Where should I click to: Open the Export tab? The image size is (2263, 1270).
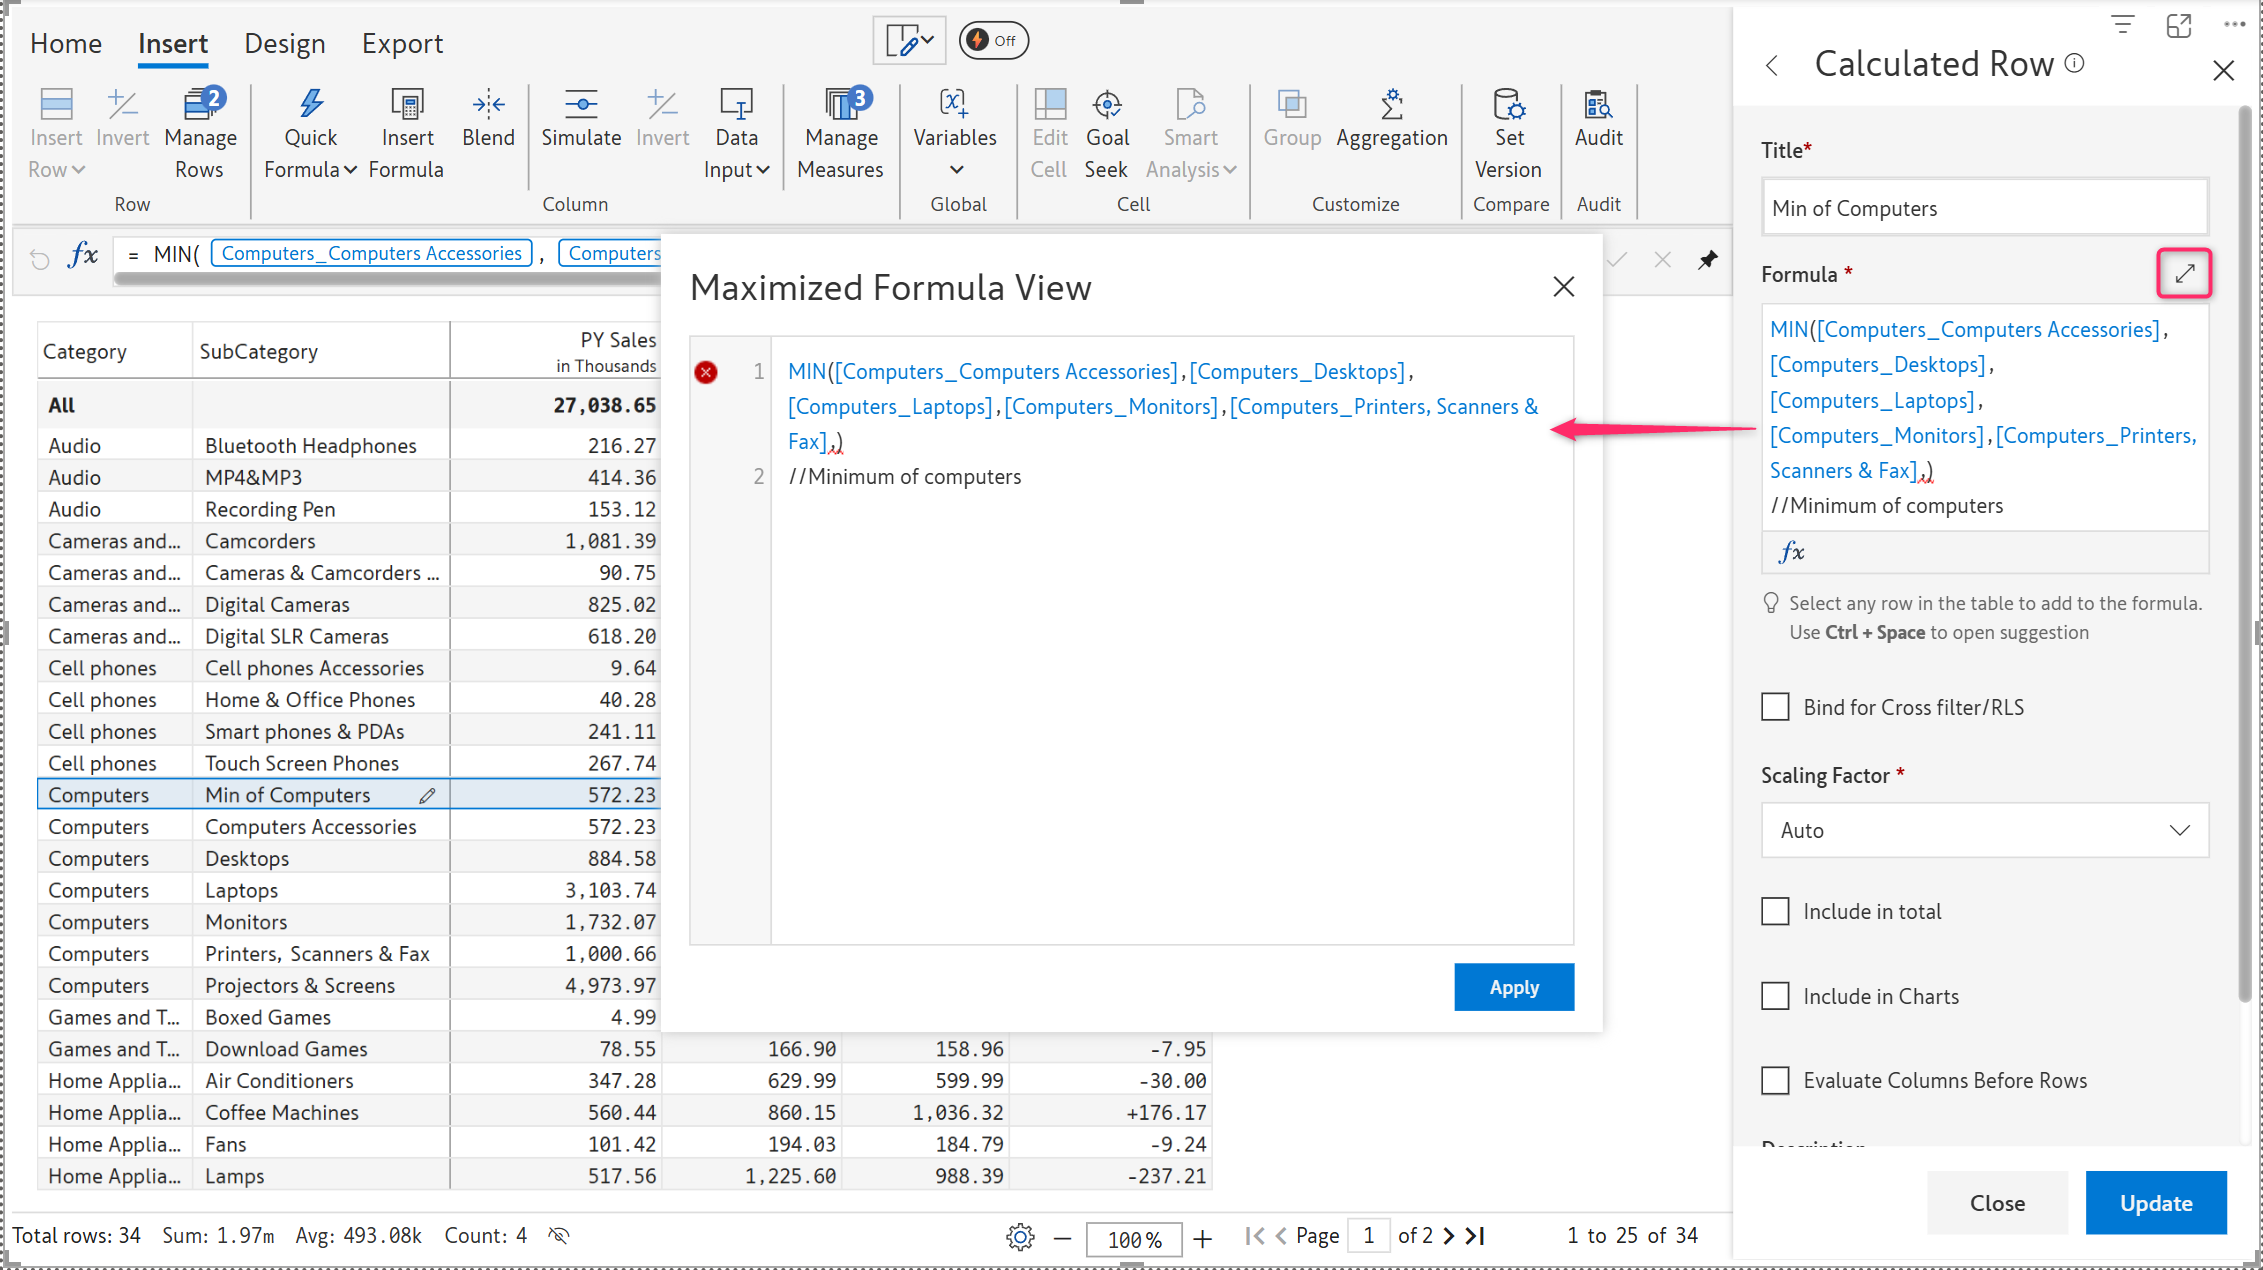[x=402, y=44]
